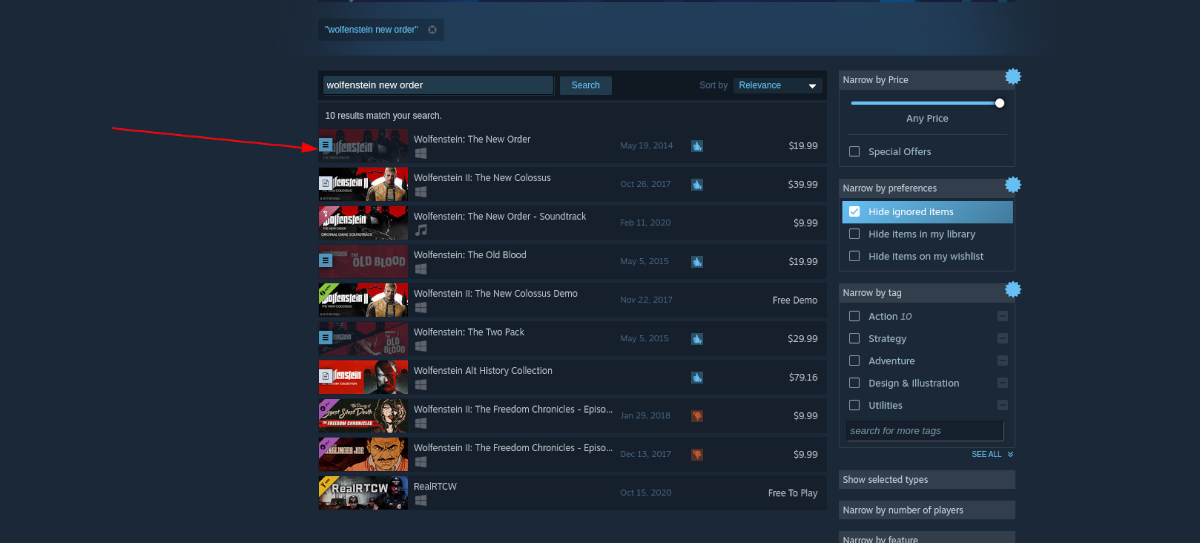Tick the Design & Illustration tag checkbox
Viewport: 1200px width, 543px height.
pyautogui.click(x=854, y=383)
